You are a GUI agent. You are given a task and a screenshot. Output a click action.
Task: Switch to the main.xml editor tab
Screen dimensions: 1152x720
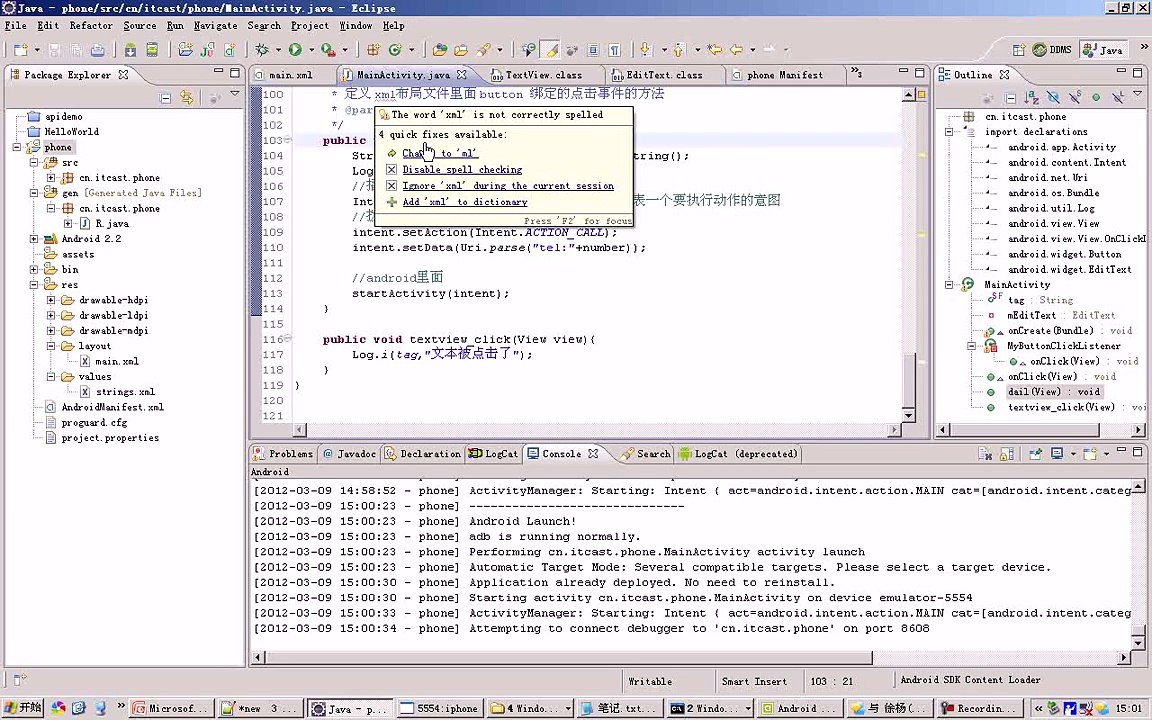pos(289,75)
